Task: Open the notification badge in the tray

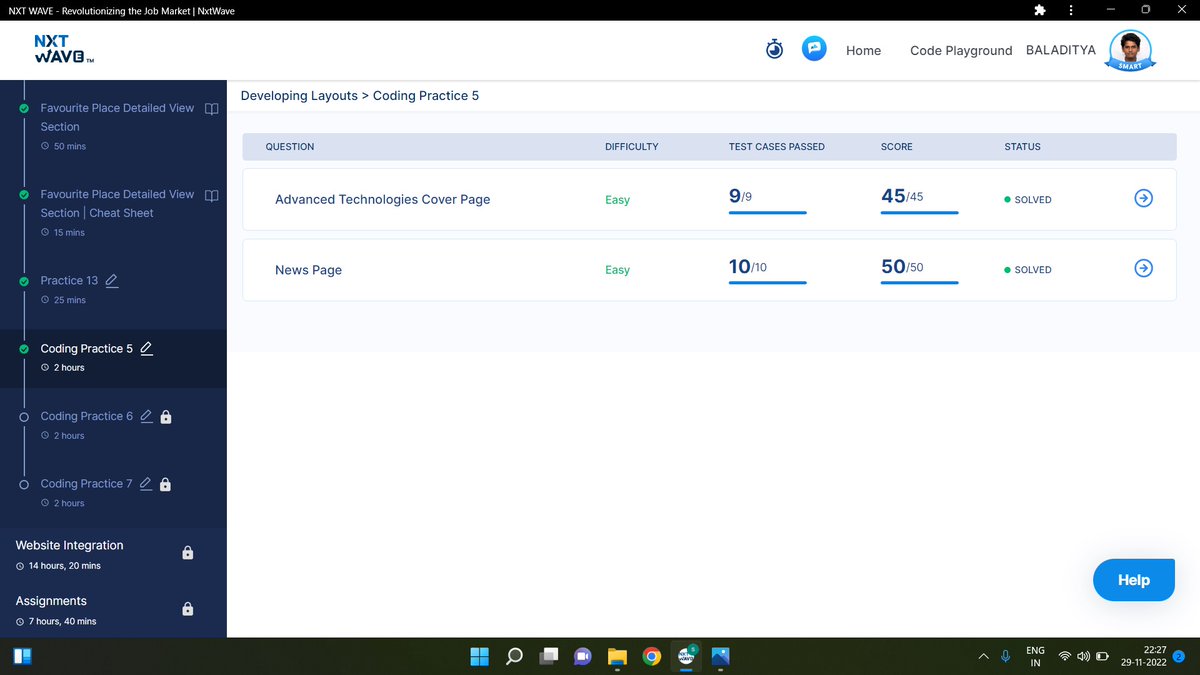Action: coord(1179,656)
